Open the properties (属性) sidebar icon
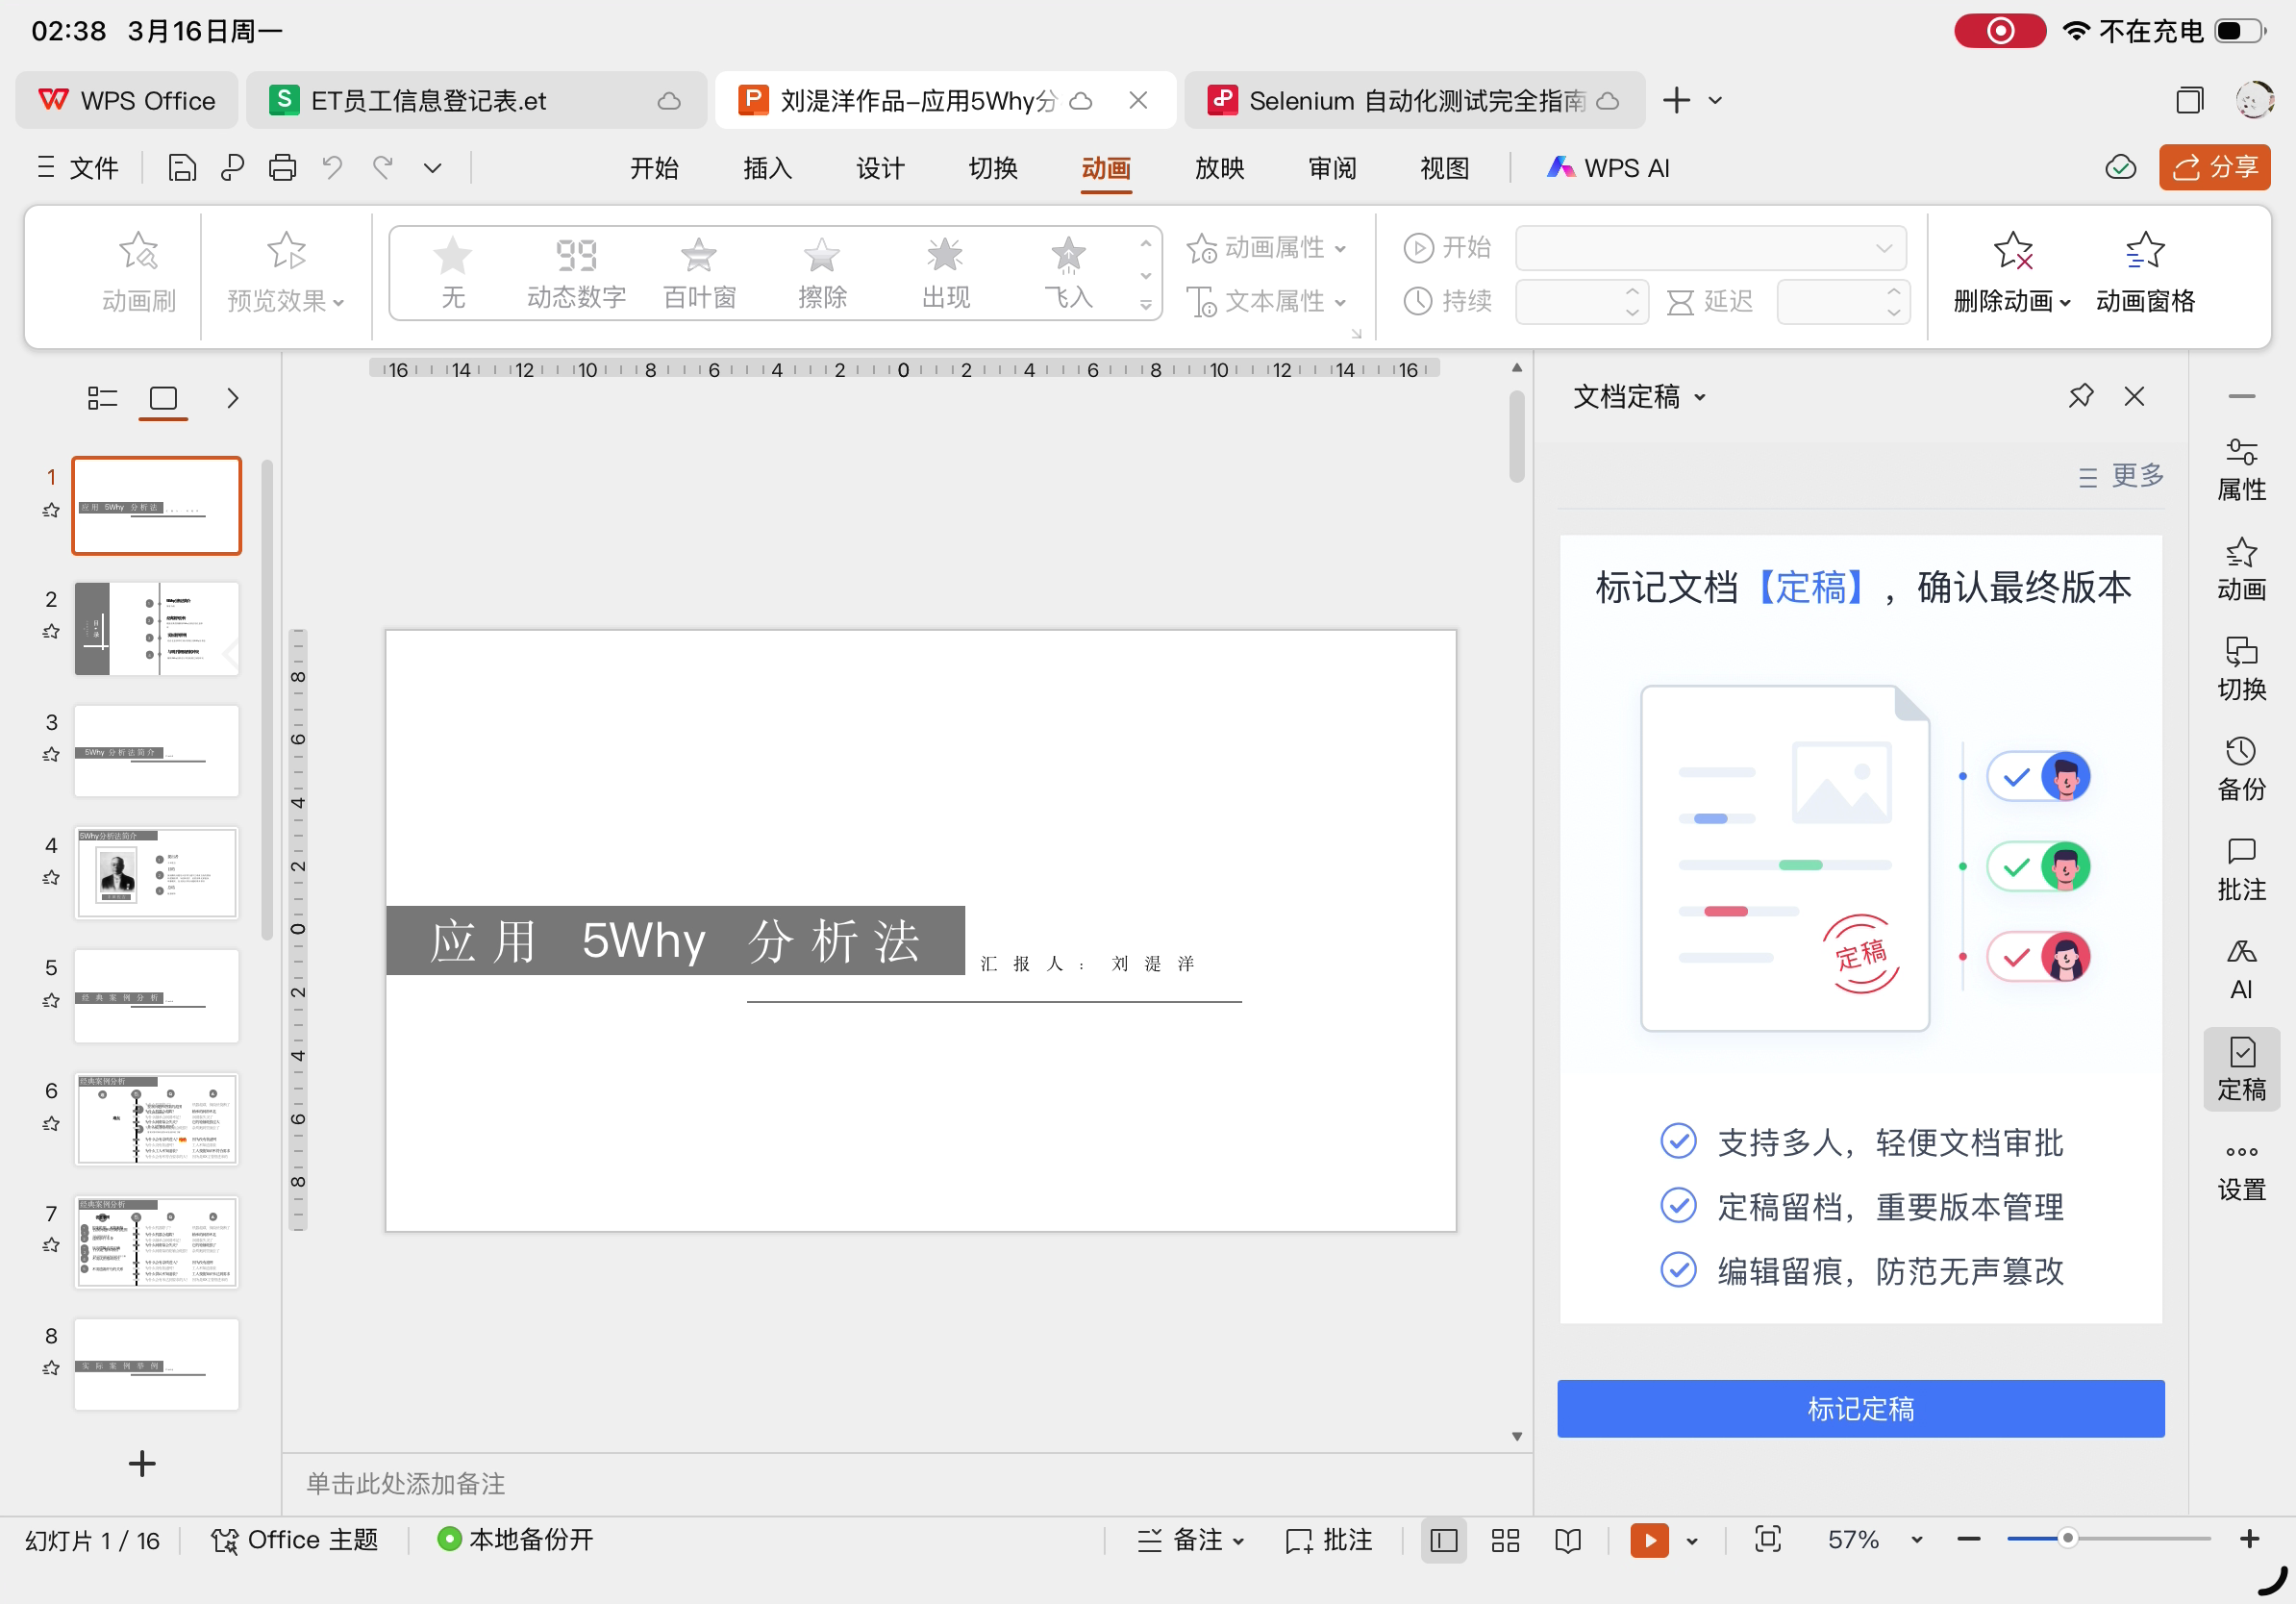Image resolution: width=2296 pixels, height=1604 pixels. pyautogui.click(x=2240, y=468)
